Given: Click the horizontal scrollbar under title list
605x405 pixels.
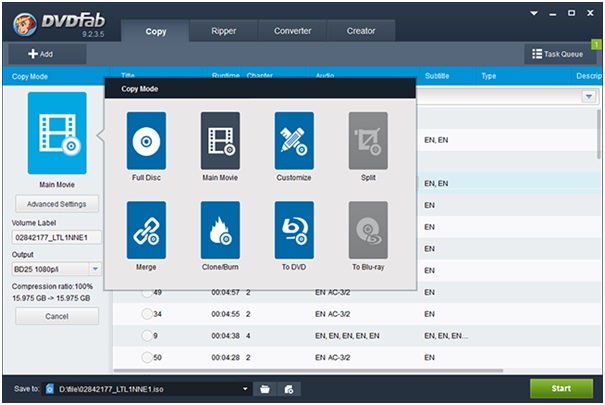Looking at the screenshot, I should (x=309, y=371).
